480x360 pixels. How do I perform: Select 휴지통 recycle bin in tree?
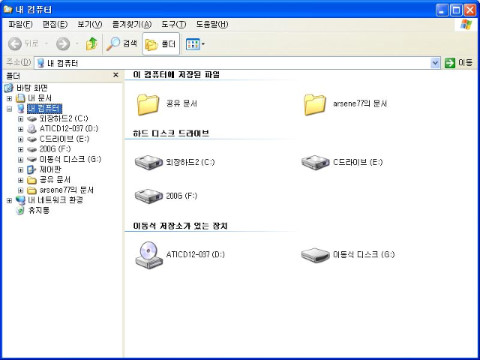39,210
